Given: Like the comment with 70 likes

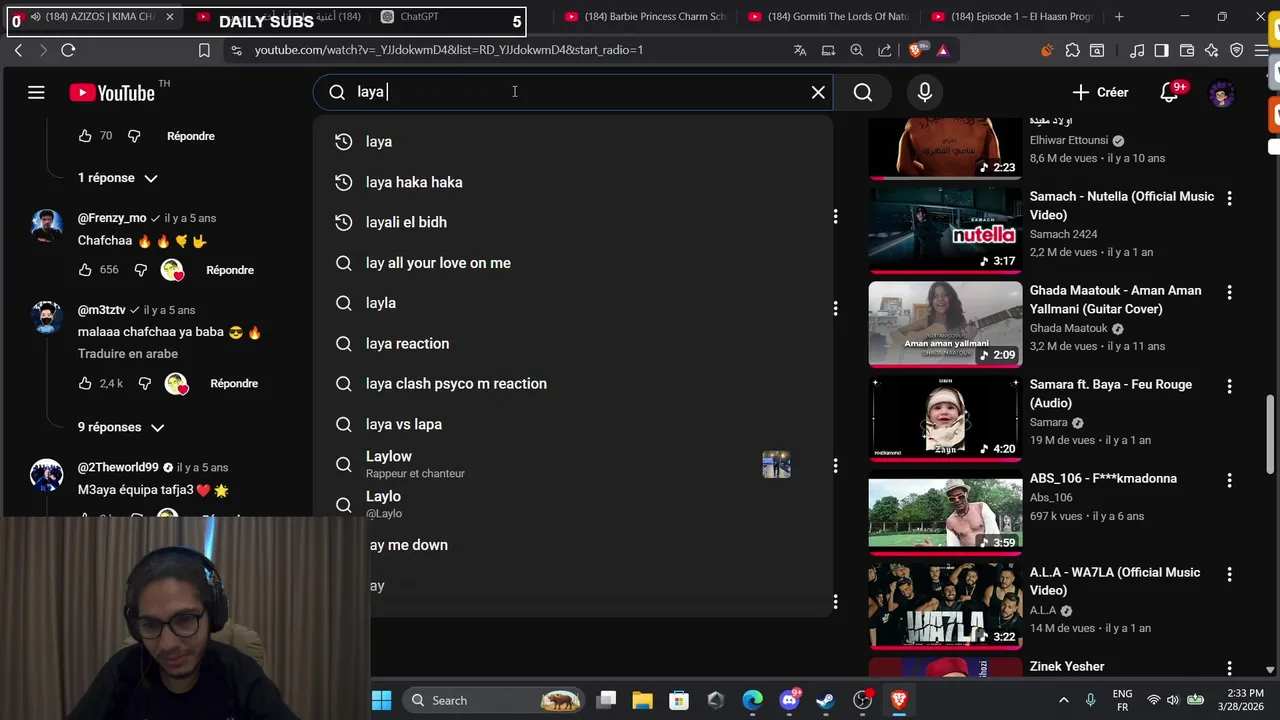Looking at the screenshot, I should point(85,136).
